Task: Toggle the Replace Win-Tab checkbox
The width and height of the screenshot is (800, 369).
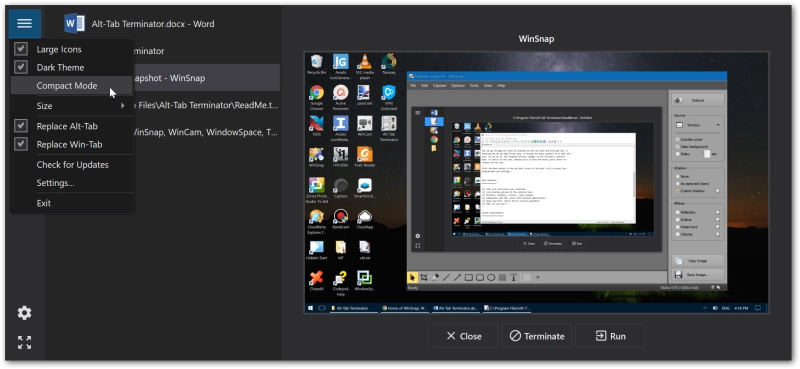Action: pos(20,144)
